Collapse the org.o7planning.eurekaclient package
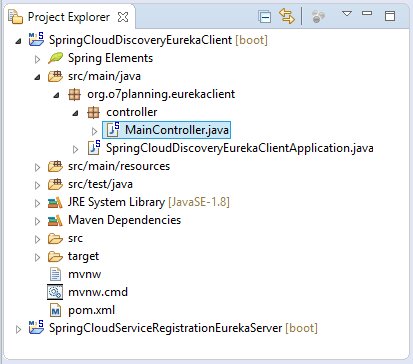This screenshot has width=413, height=364. tap(56, 95)
